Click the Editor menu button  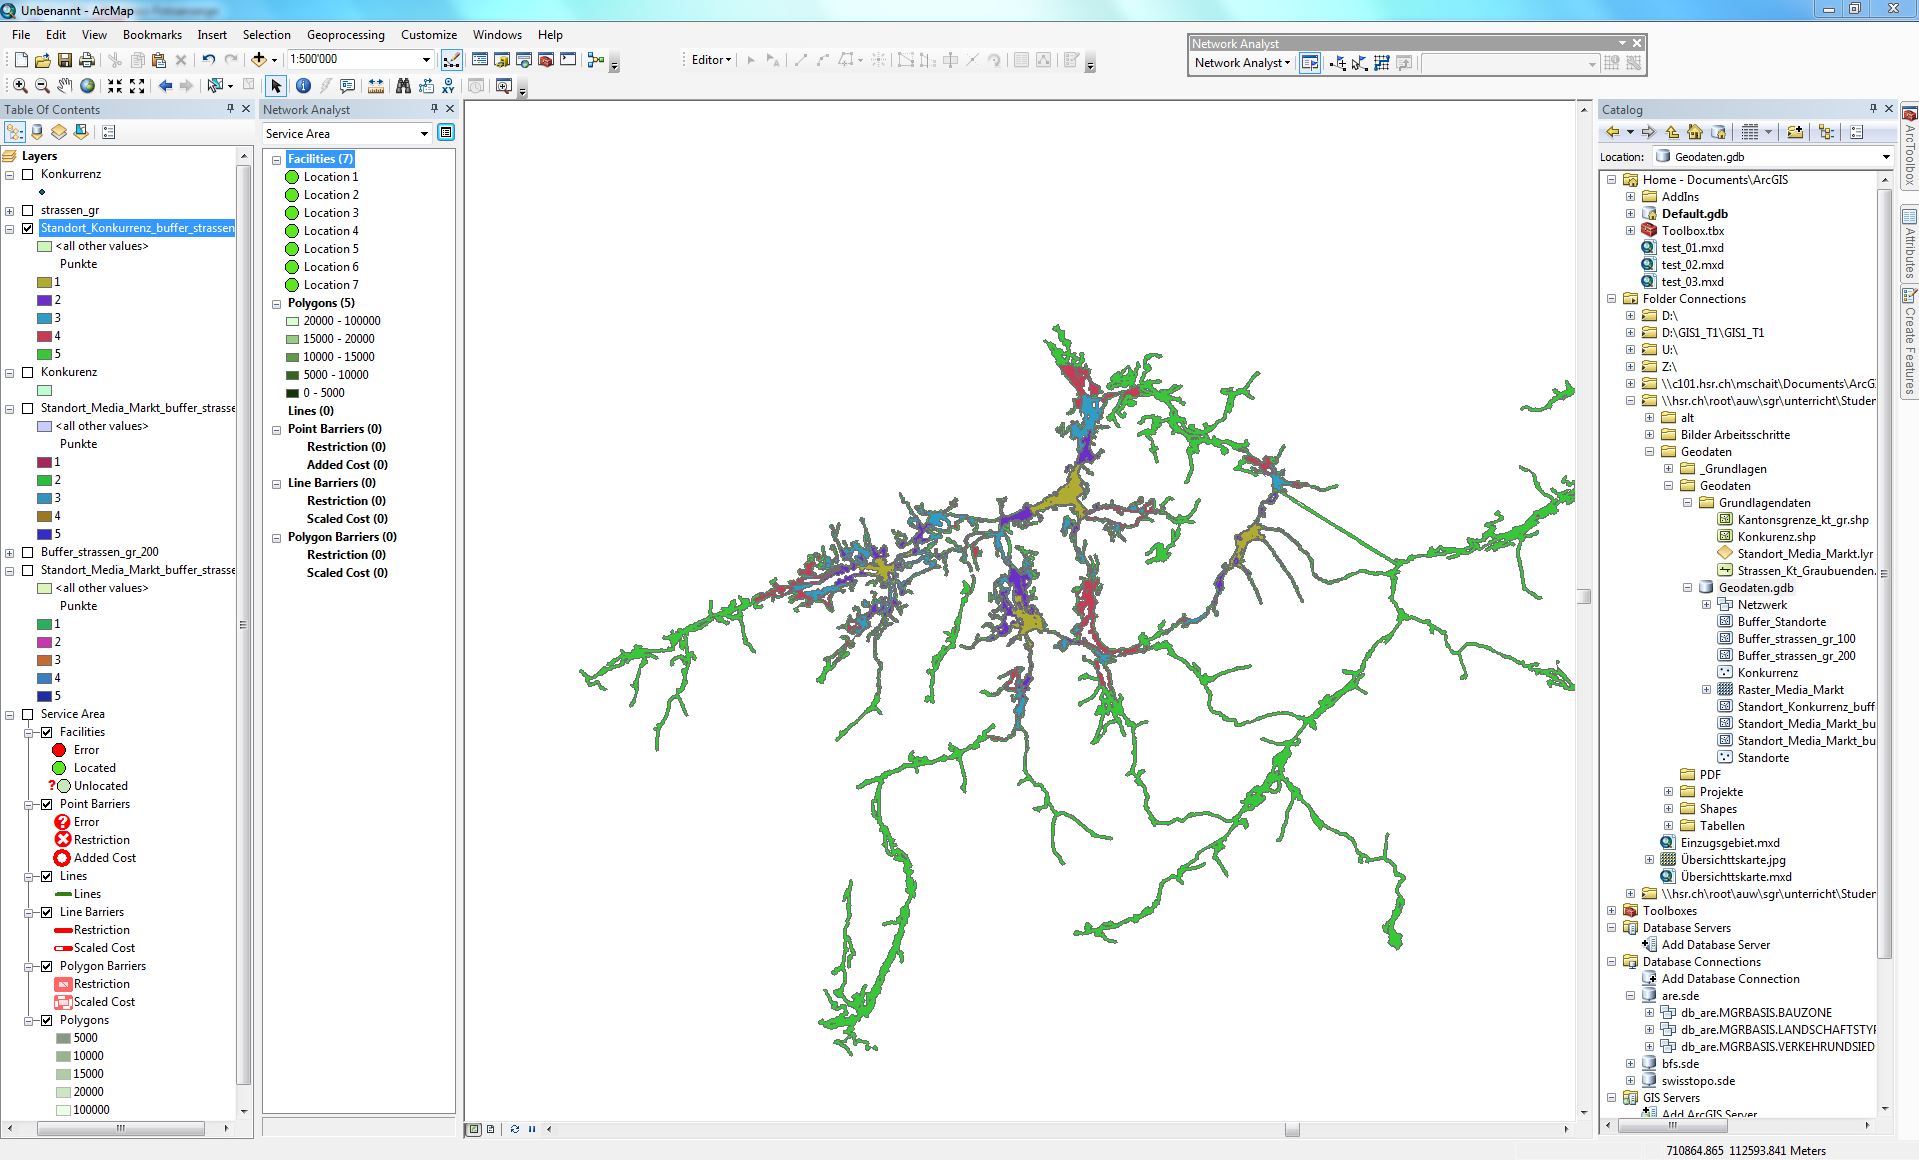[x=711, y=60]
